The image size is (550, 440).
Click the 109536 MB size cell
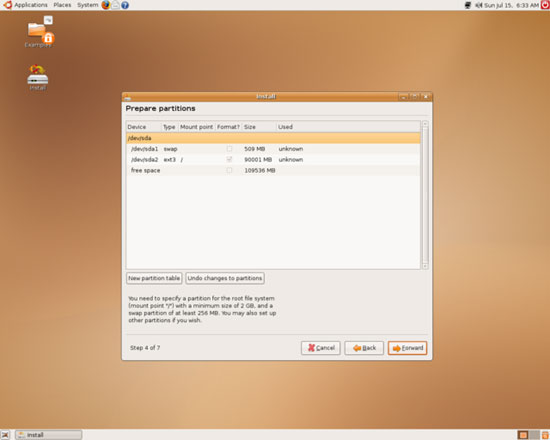click(x=260, y=170)
